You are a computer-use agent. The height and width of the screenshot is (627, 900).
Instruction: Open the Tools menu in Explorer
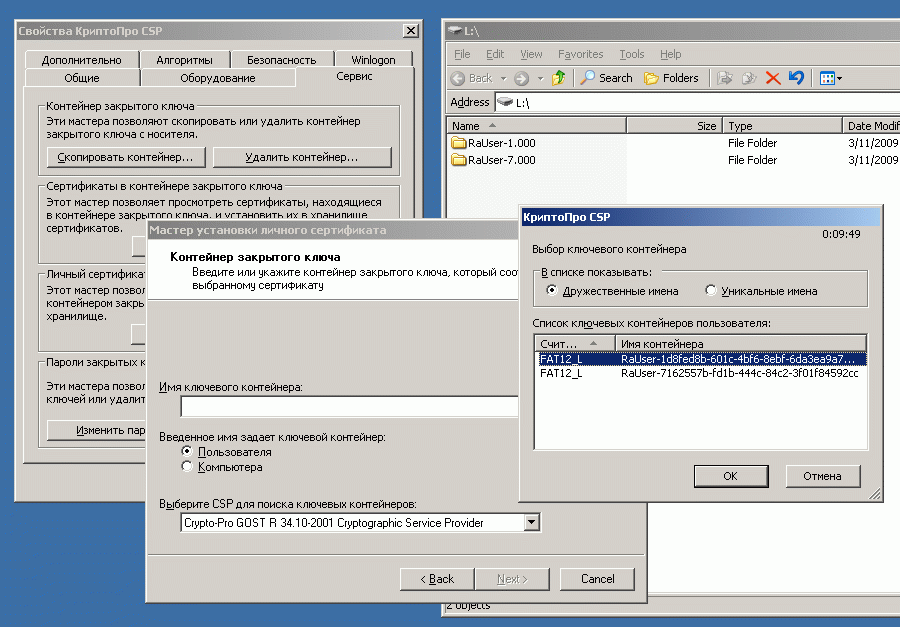click(631, 54)
